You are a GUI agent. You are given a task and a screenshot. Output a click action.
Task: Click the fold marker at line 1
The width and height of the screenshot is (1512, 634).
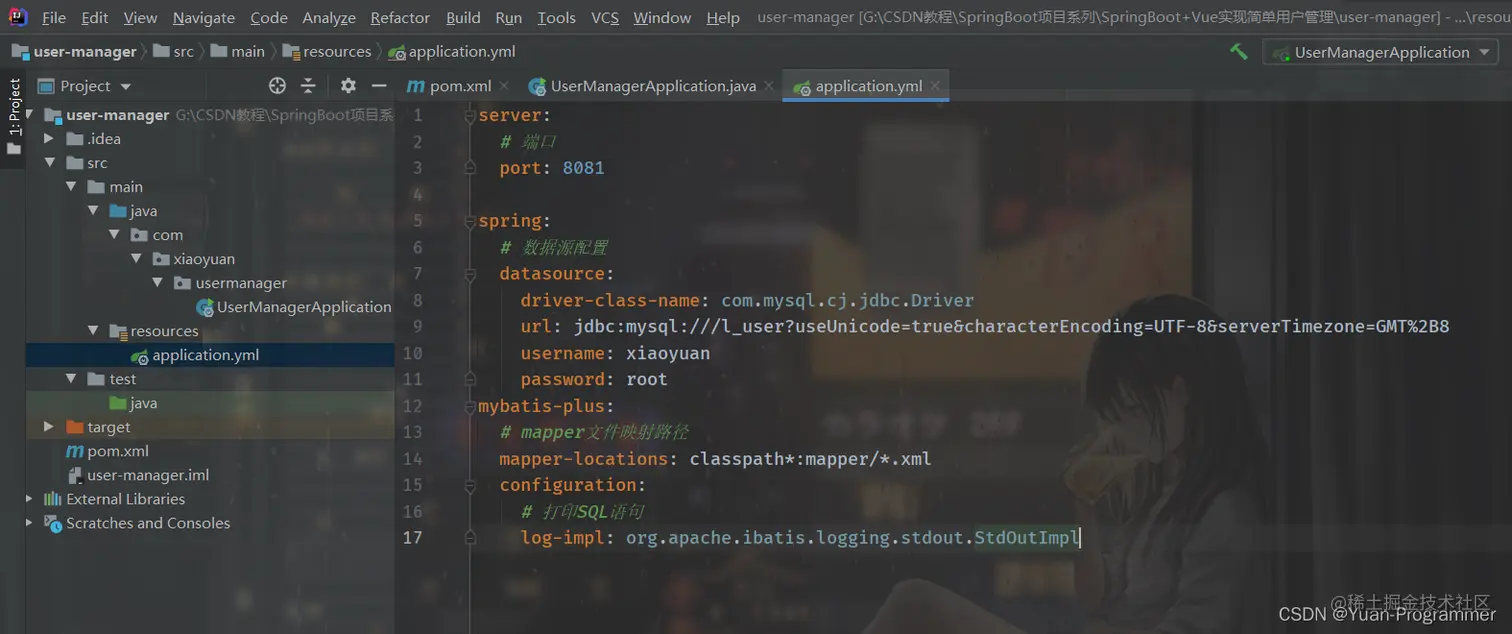tap(470, 115)
